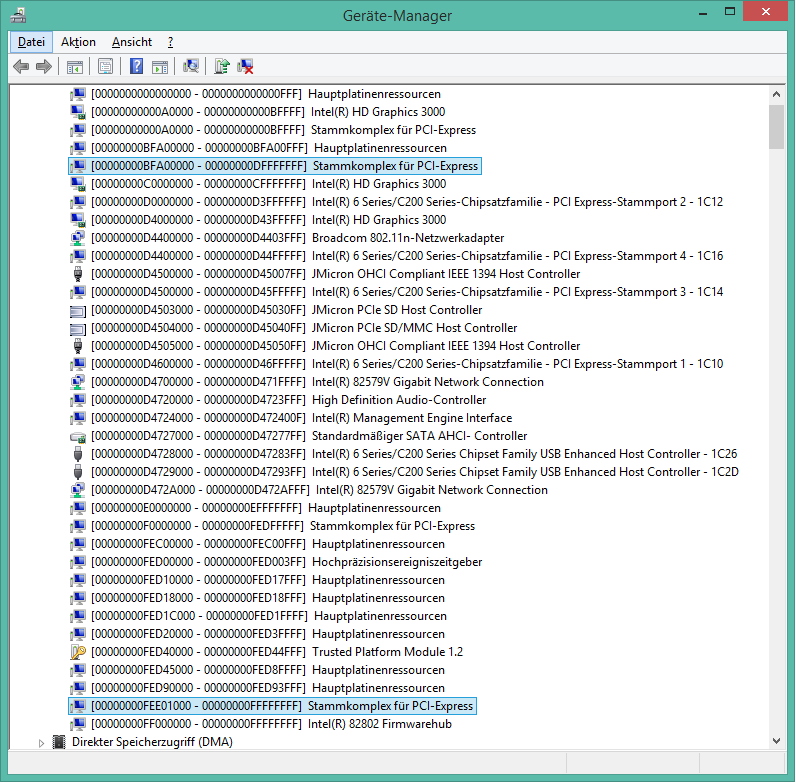Image resolution: width=796 pixels, height=783 pixels.
Task: Click the USB icon of controller 1C2D
Action: pos(78,472)
